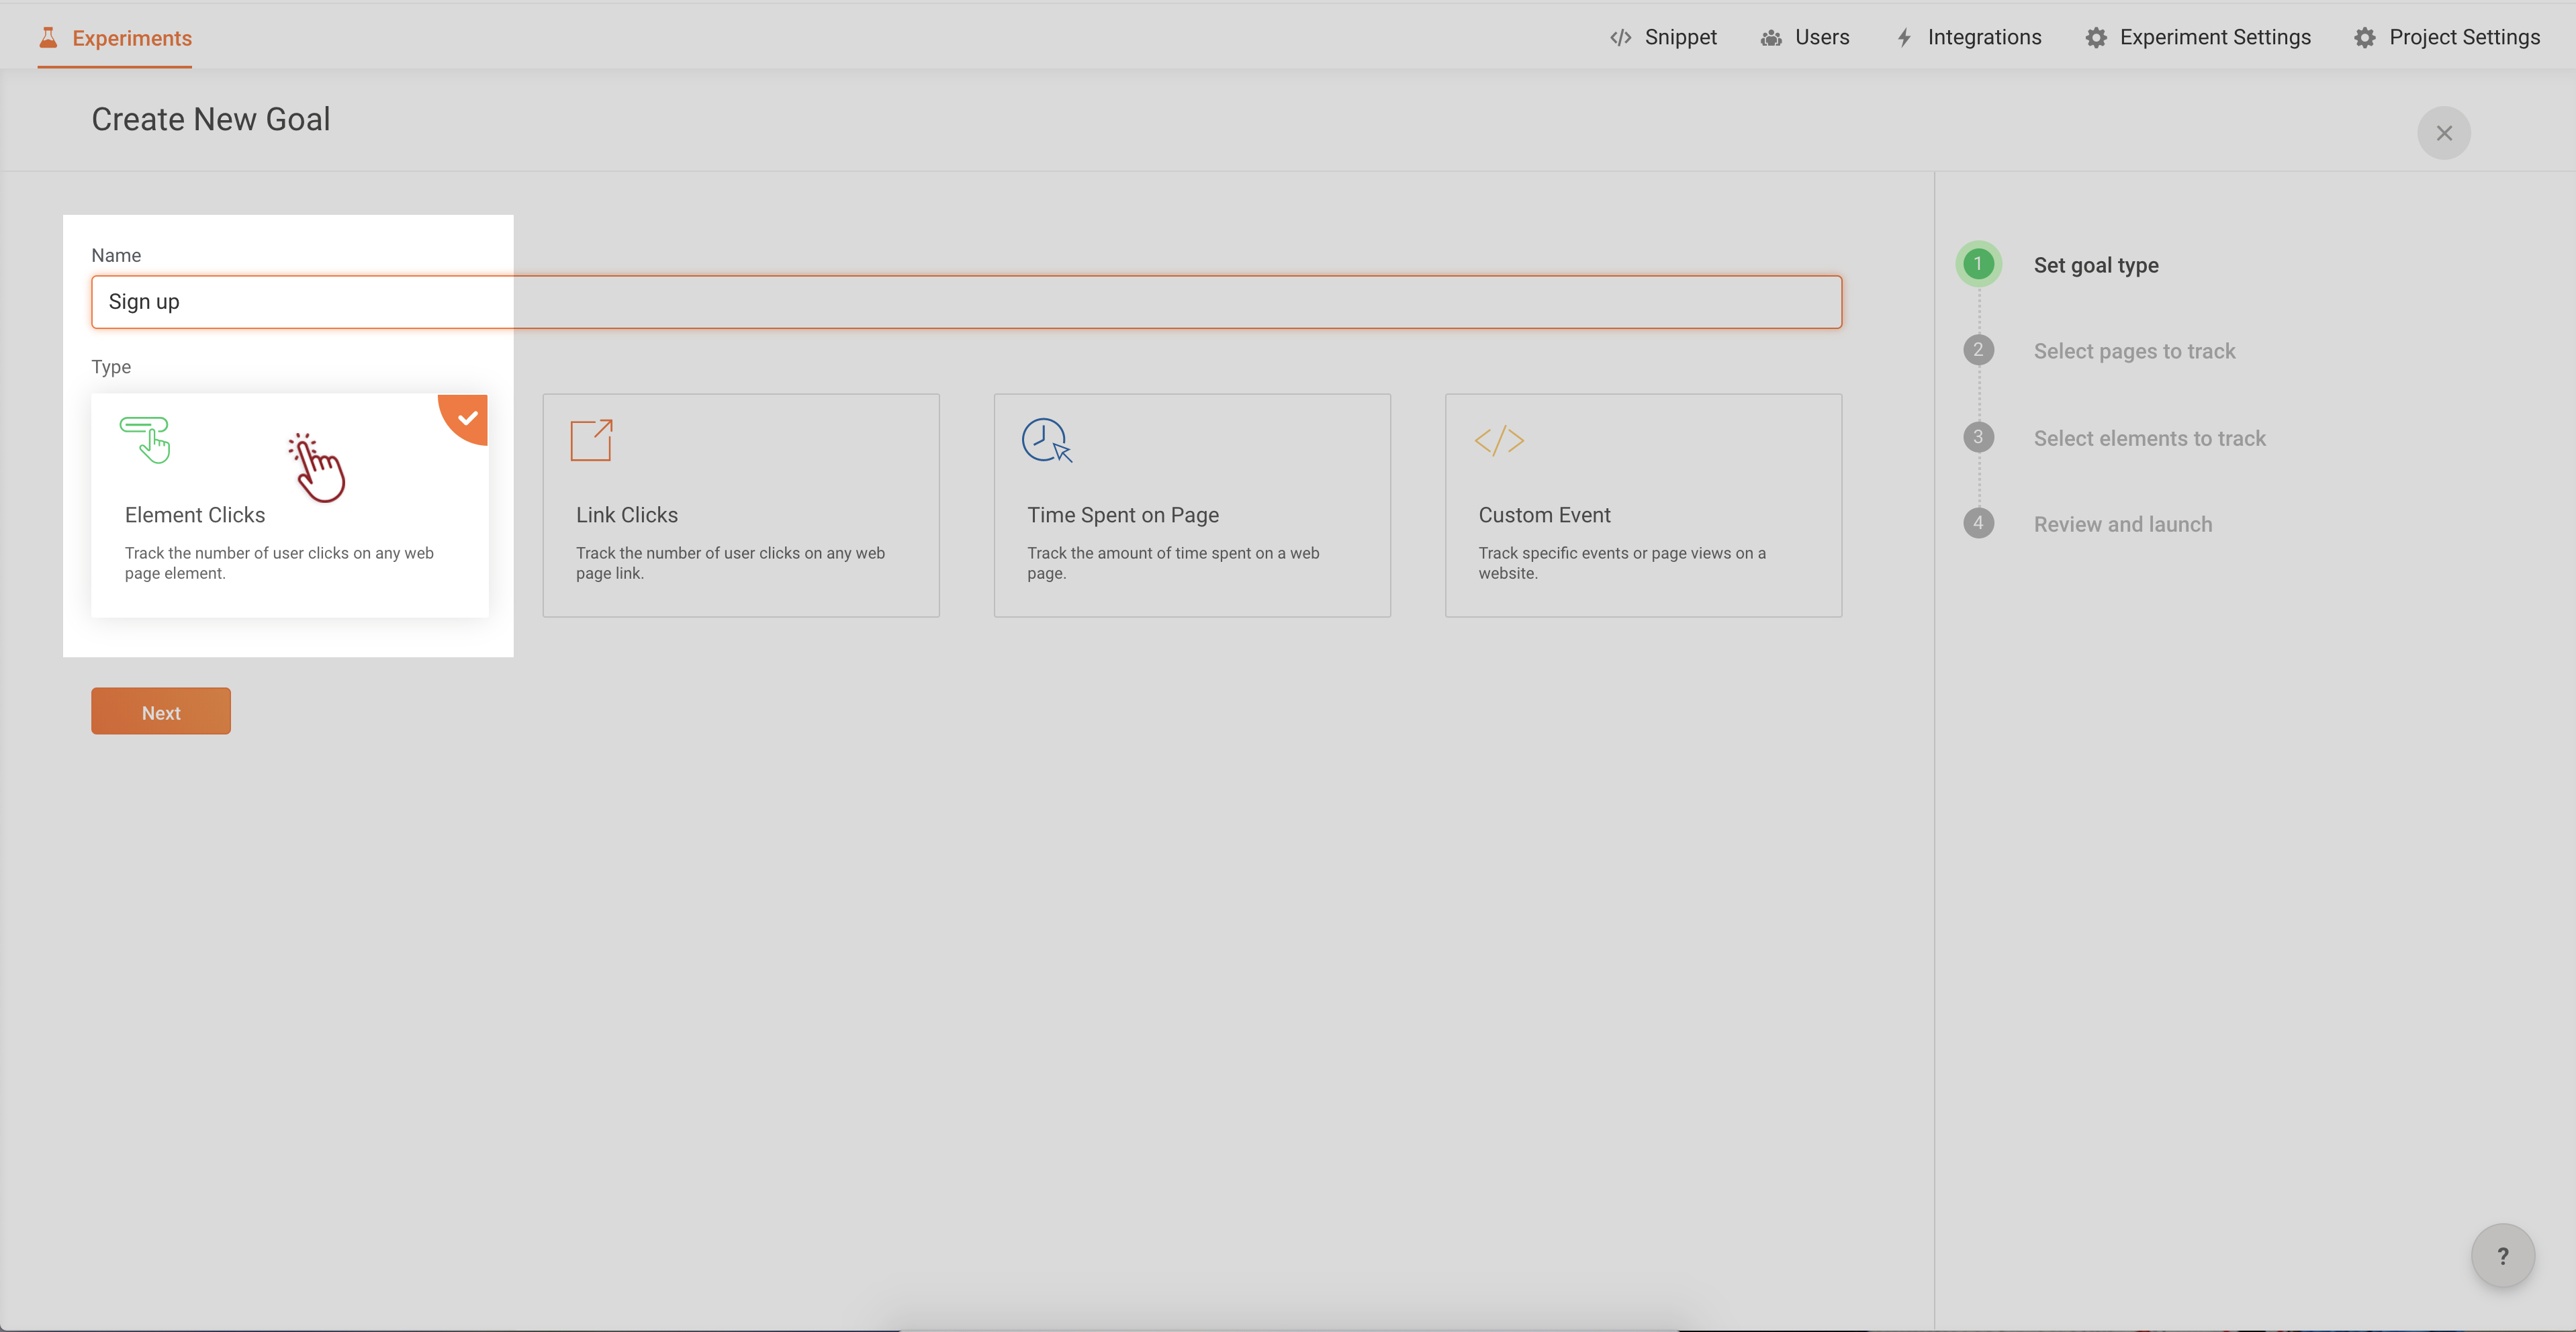This screenshot has height=1332, width=2576.
Task: Click the Snippet code icon
Action: click(x=1621, y=38)
